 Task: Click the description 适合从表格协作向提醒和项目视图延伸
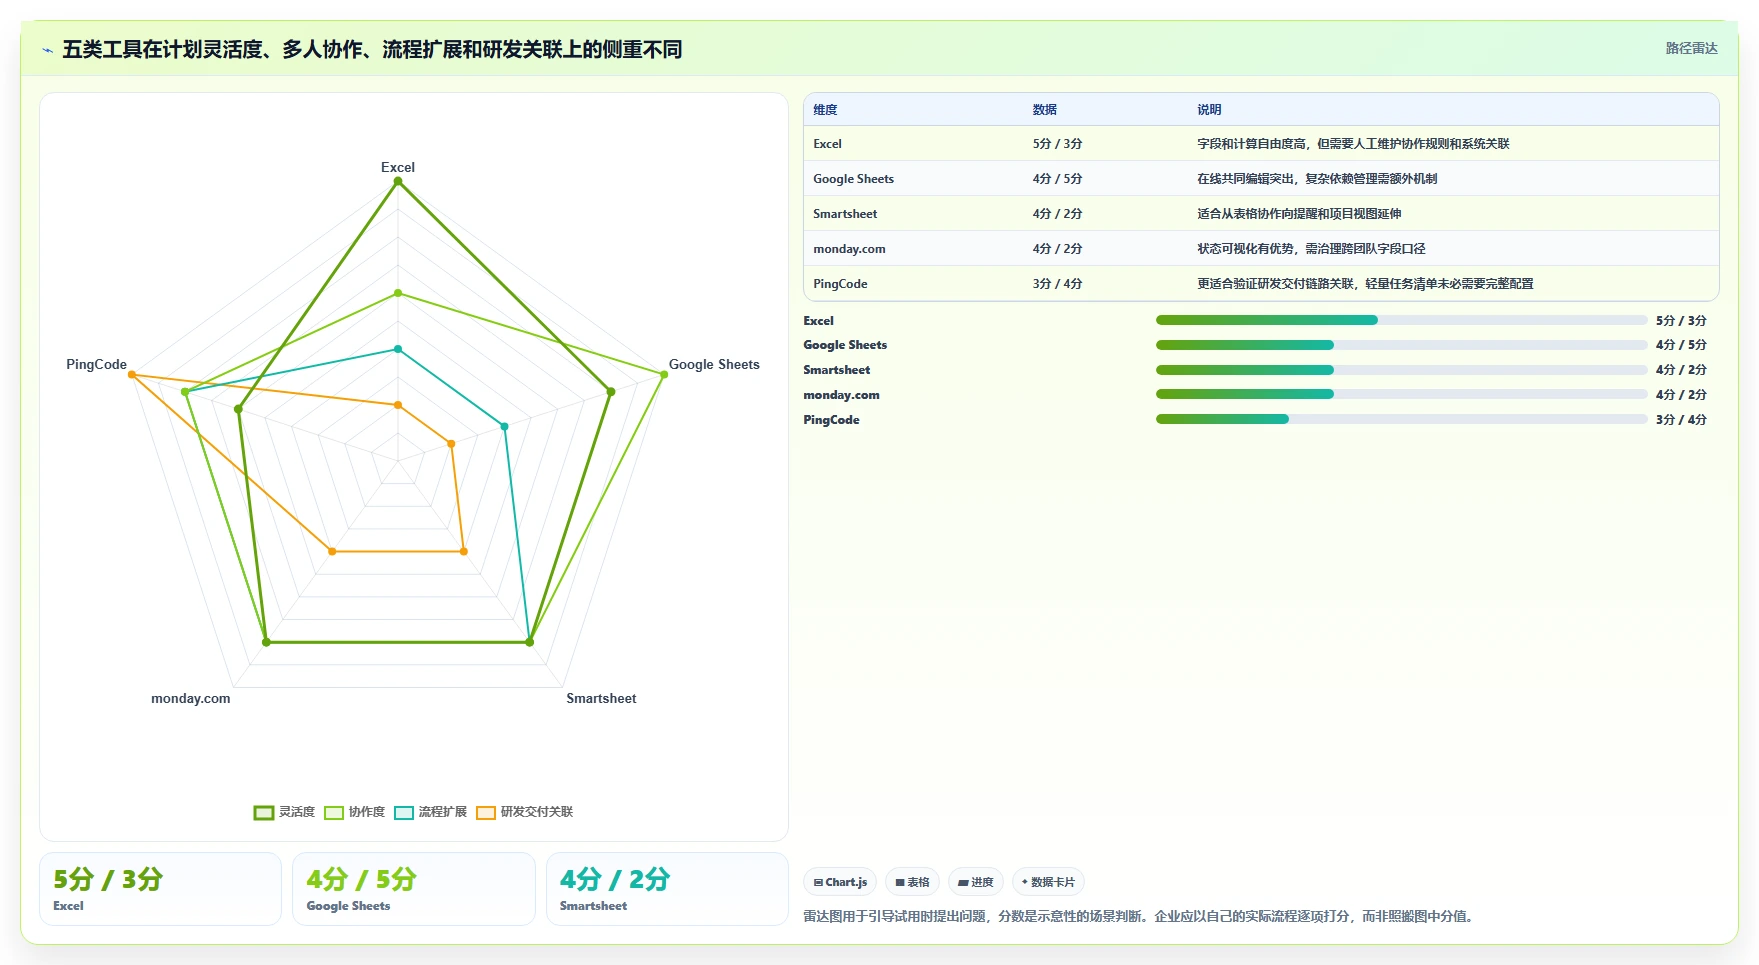coord(1299,214)
